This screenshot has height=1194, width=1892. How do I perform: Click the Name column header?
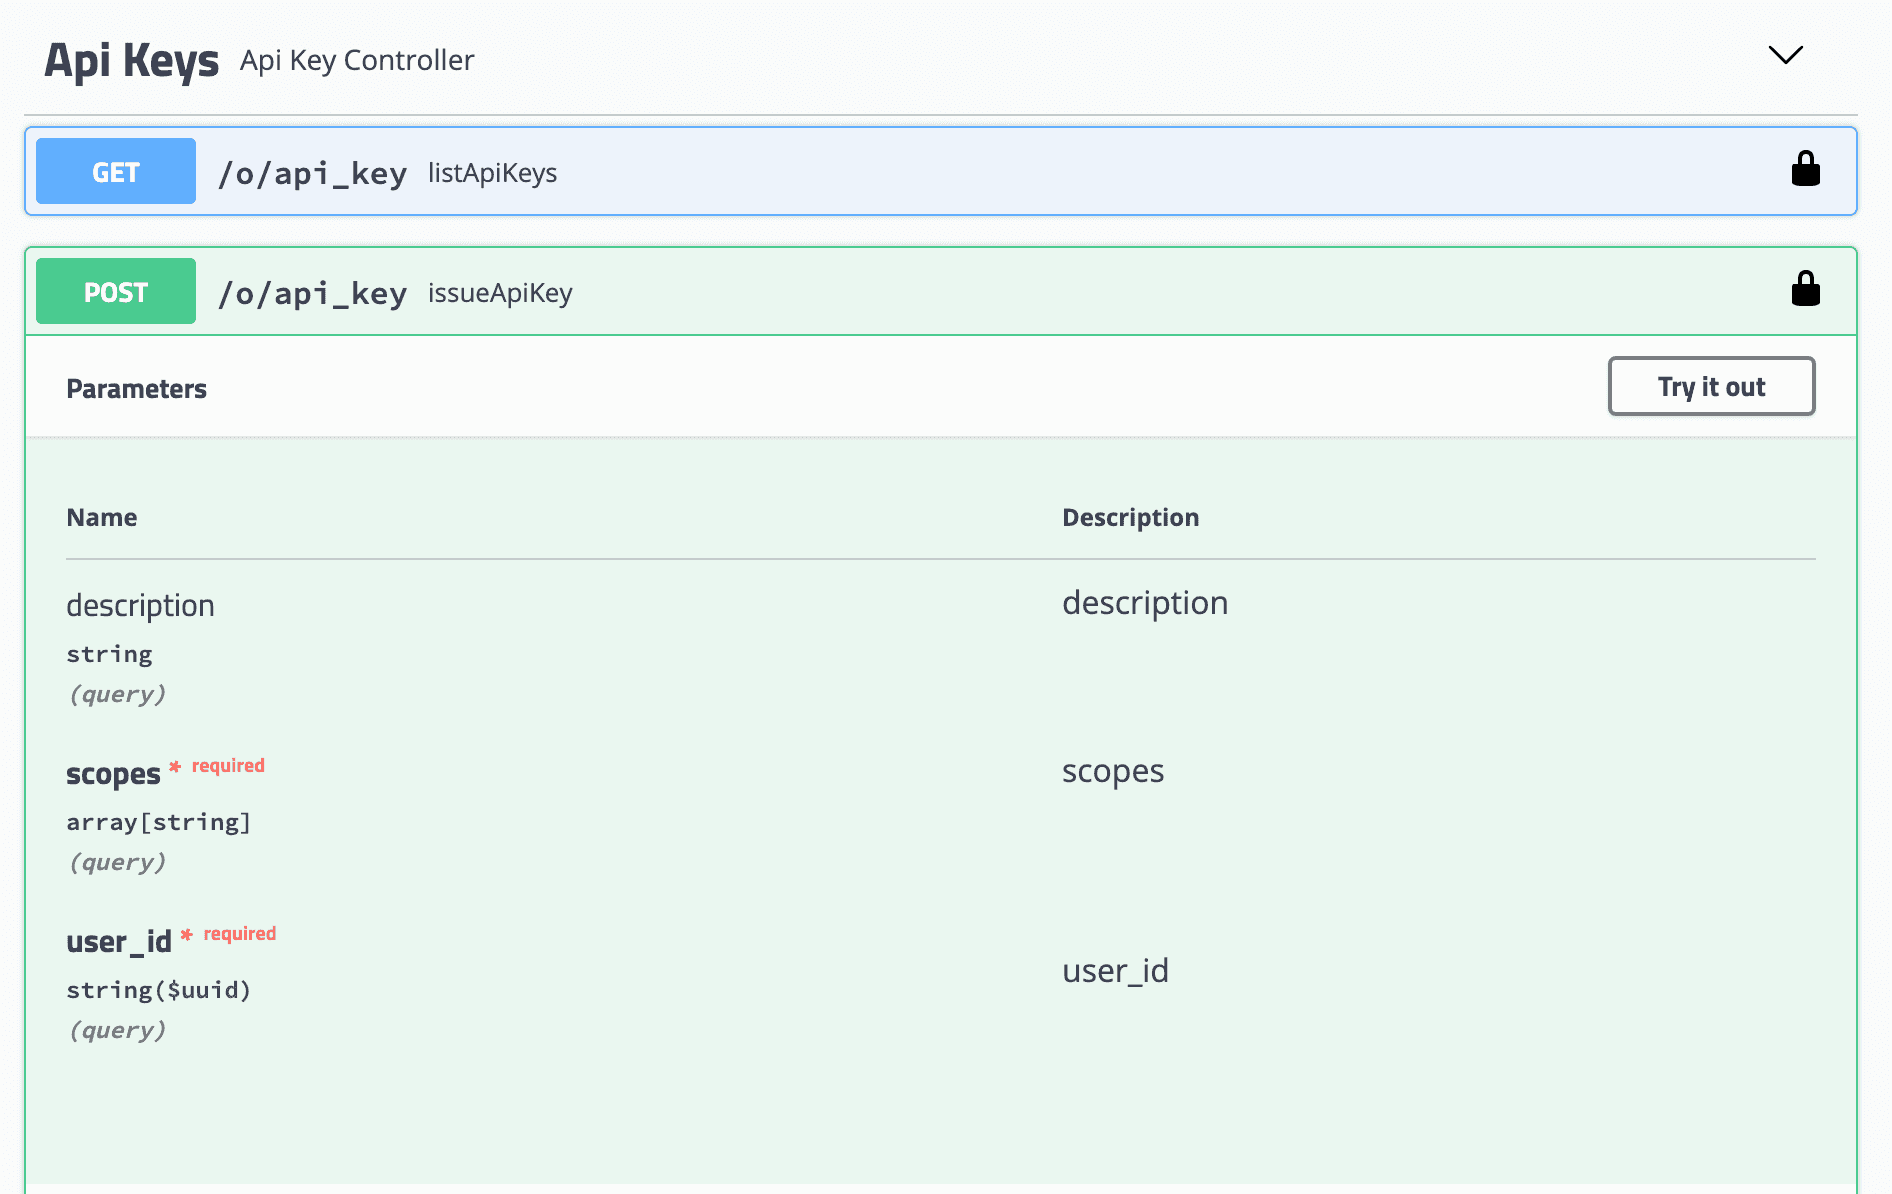[101, 517]
